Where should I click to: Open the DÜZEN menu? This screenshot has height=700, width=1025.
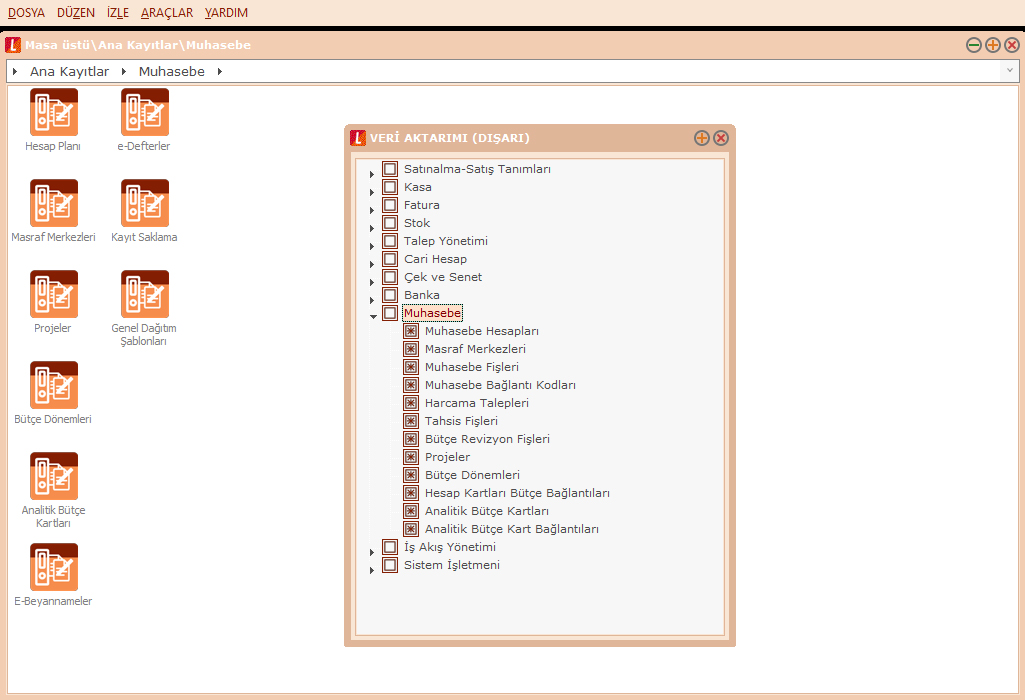(76, 13)
